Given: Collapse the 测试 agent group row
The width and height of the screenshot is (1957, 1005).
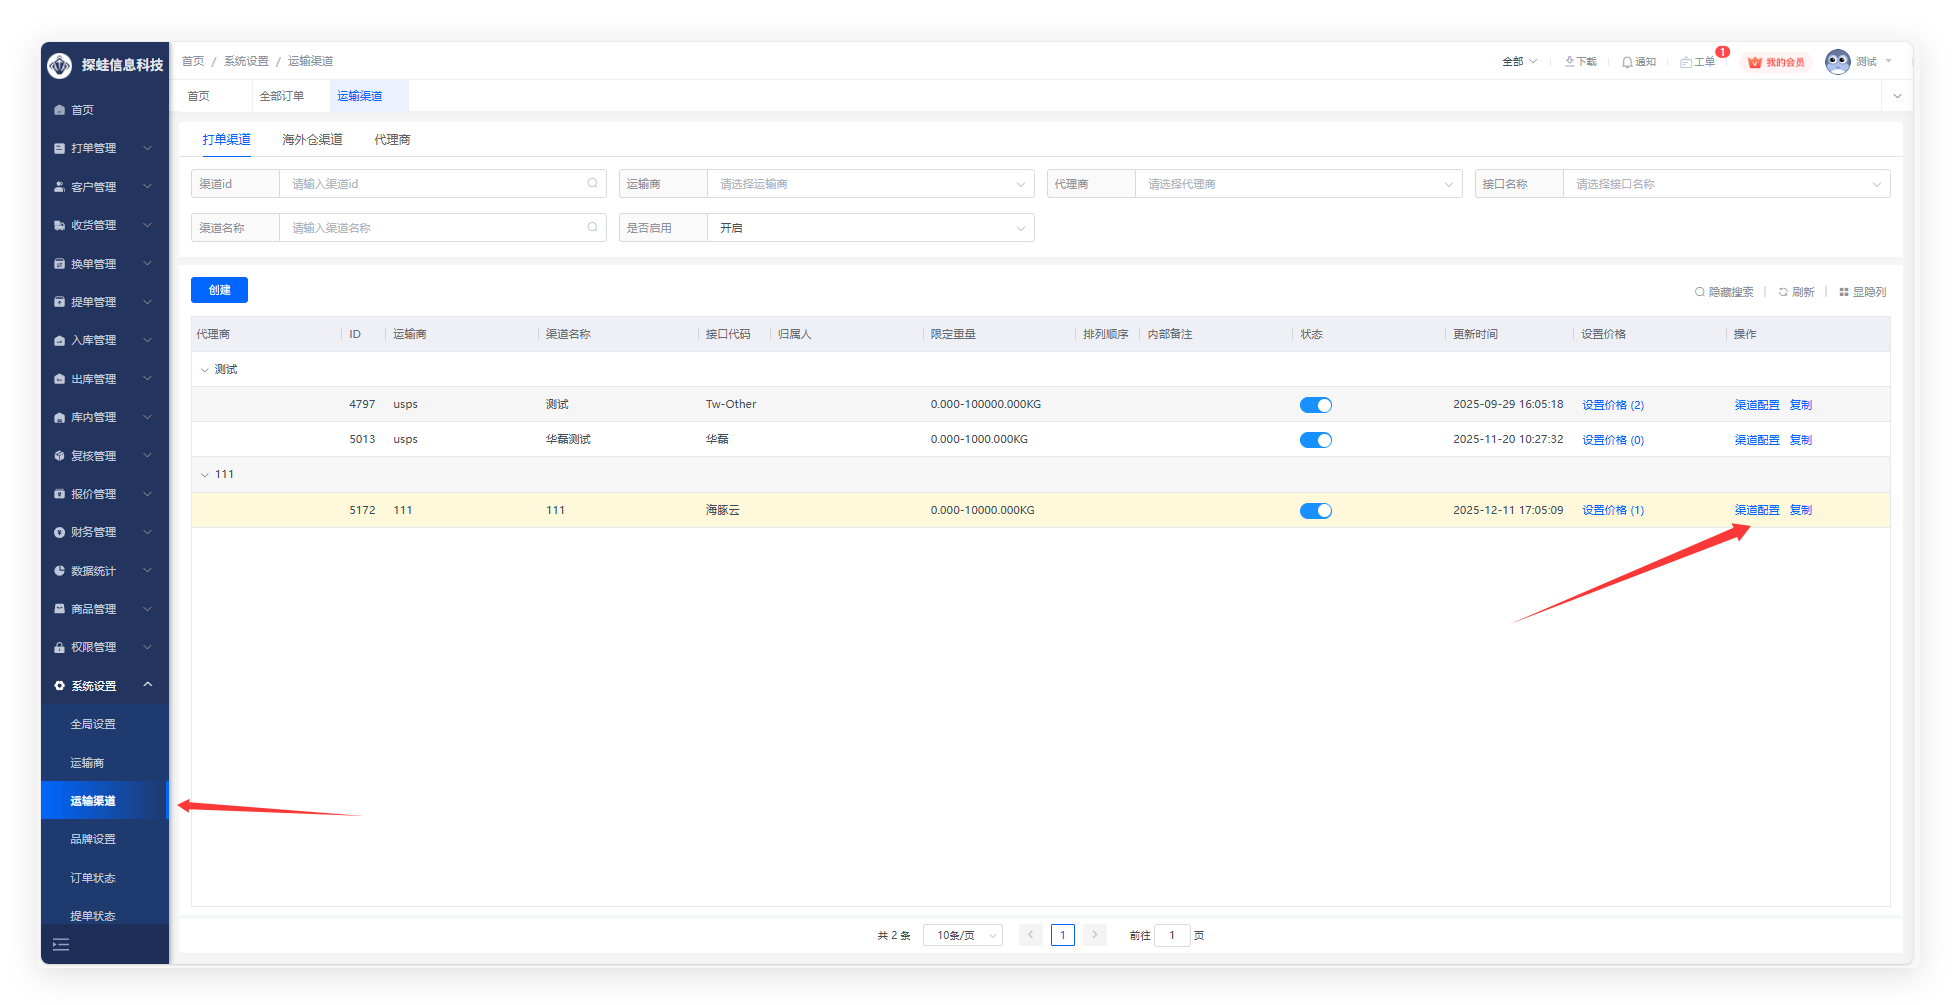Looking at the screenshot, I should pyautogui.click(x=205, y=370).
